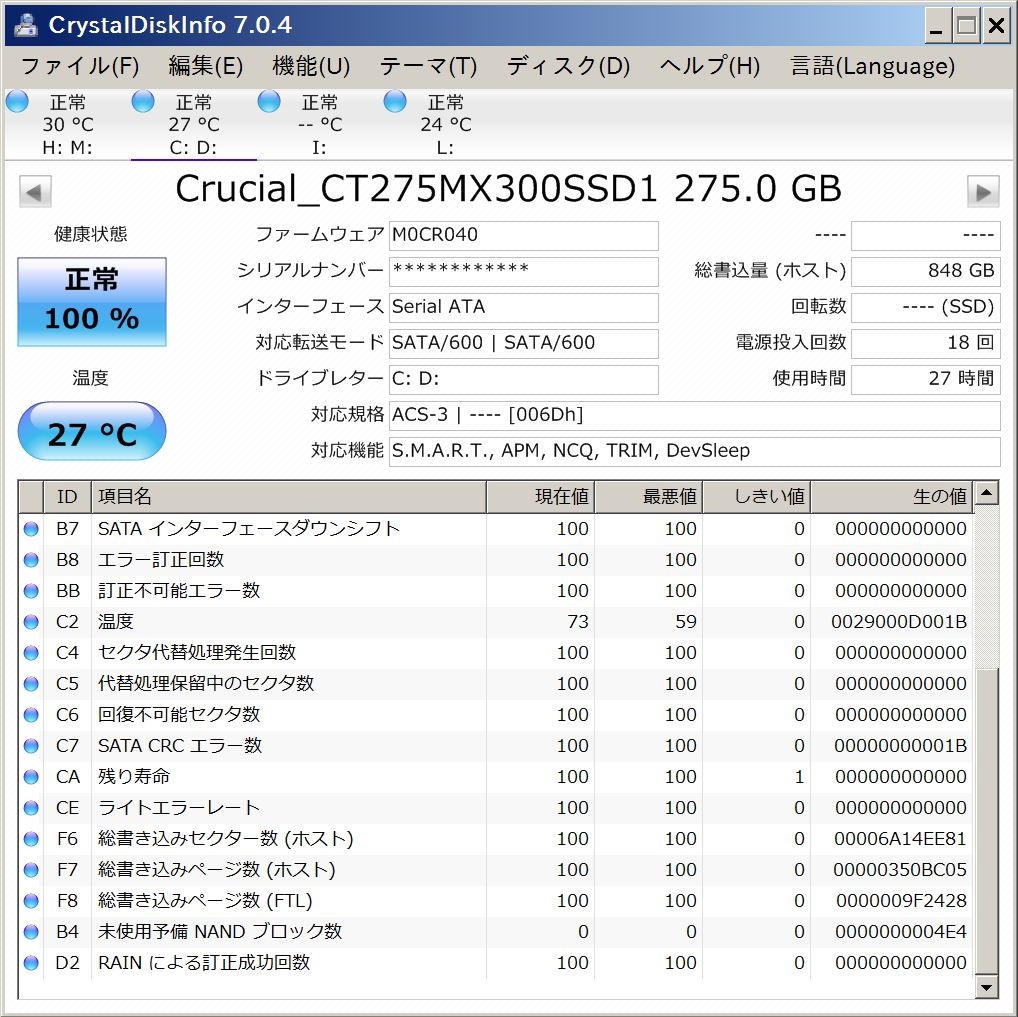Viewport: 1018px width, 1017px height.
Task: Click the status dot of row CA 残り寿命
Action: coord(31,777)
